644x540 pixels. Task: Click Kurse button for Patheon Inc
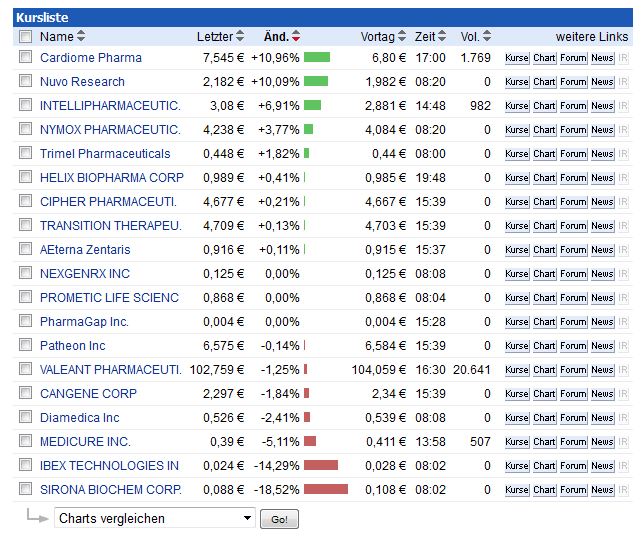tap(516, 346)
